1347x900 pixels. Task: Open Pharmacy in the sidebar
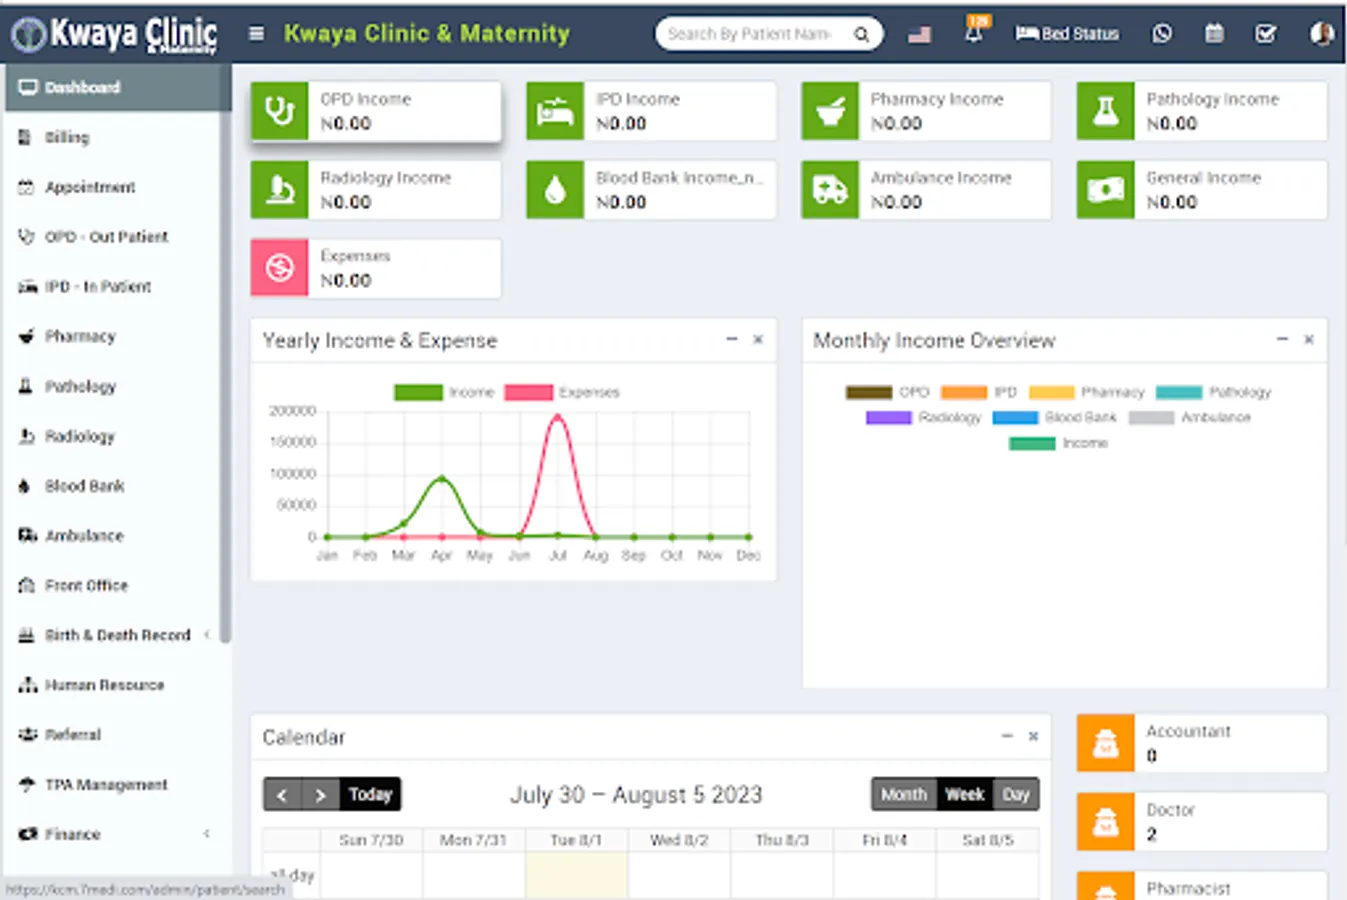pos(80,336)
